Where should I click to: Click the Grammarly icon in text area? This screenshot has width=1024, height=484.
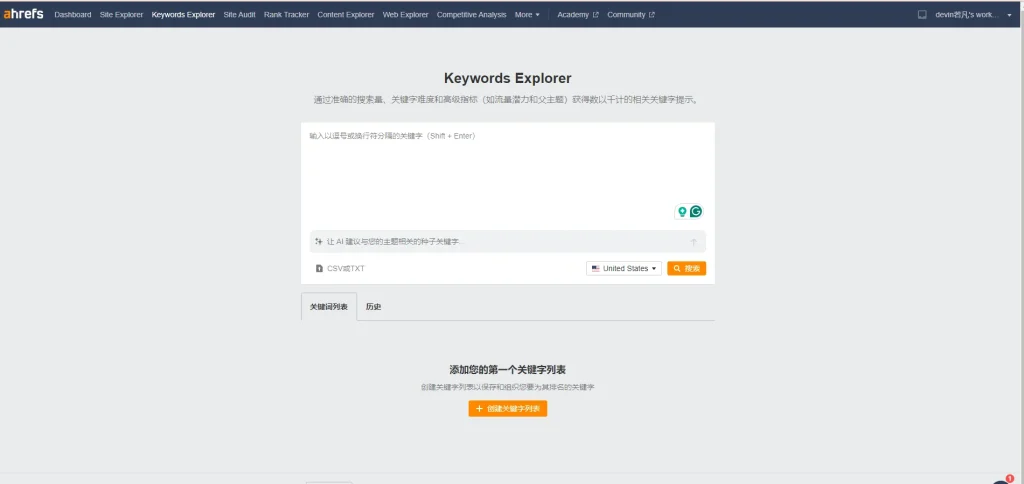[696, 212]
